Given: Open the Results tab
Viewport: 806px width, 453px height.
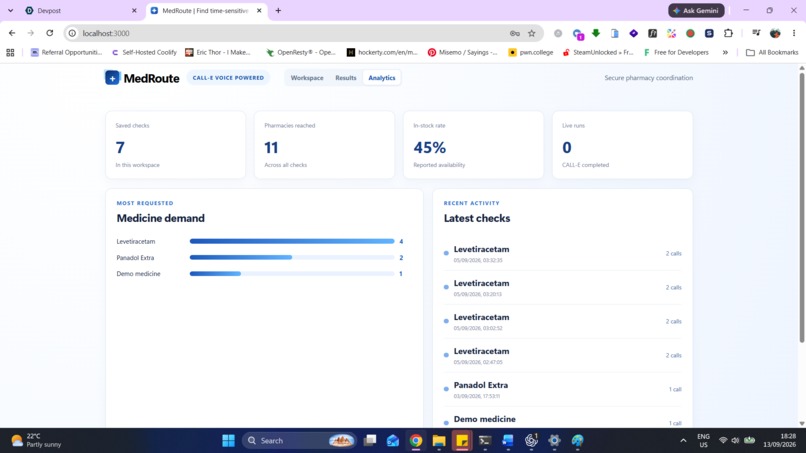Looking at the screenshot, I should pyautogui.click(x=345, y=78).
